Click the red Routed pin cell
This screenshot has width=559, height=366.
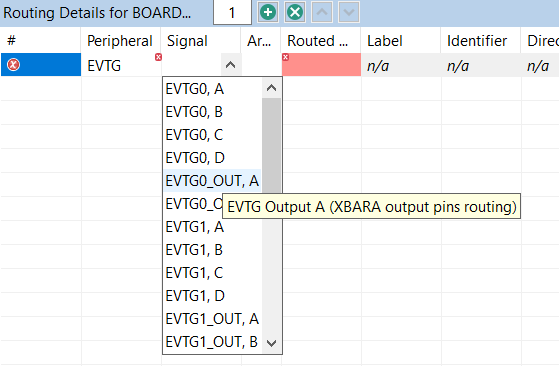pos(321,65)
